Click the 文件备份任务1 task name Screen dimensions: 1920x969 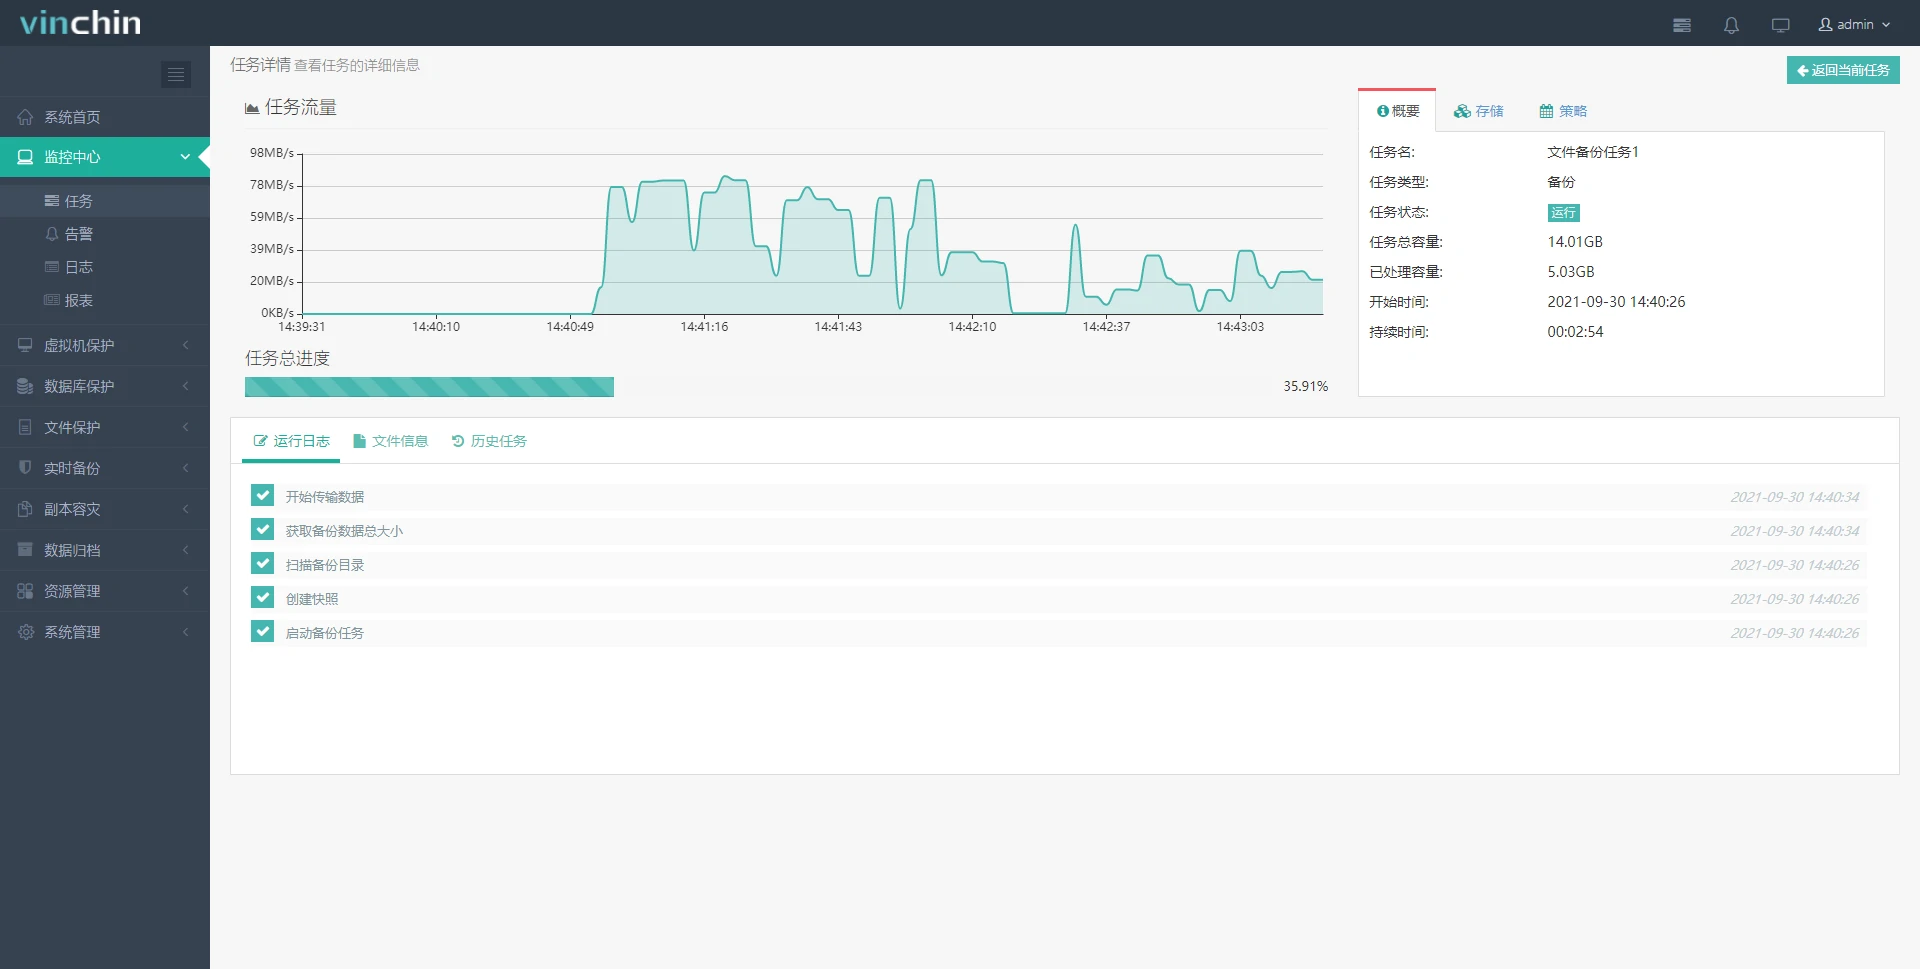pos(1593,152)
